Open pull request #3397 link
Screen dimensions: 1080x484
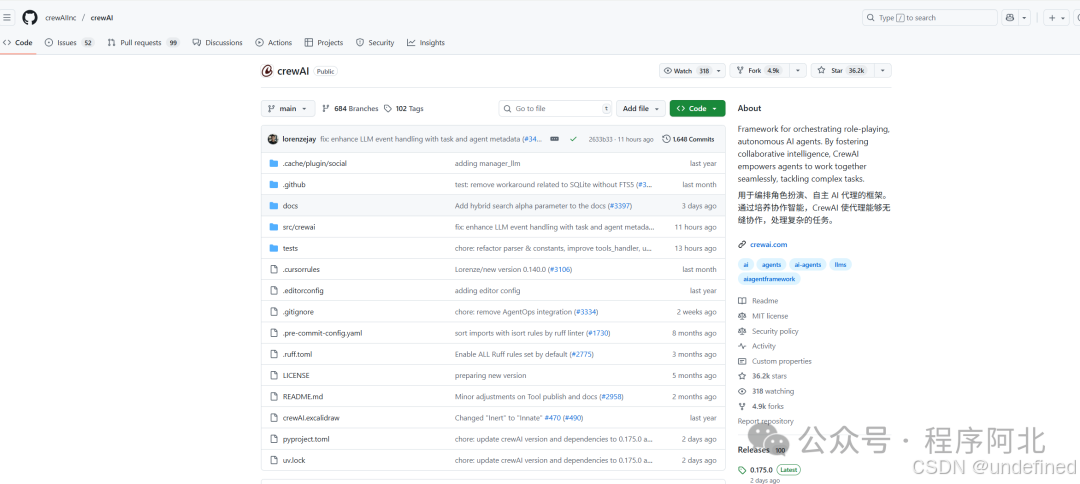click(619, 206)
